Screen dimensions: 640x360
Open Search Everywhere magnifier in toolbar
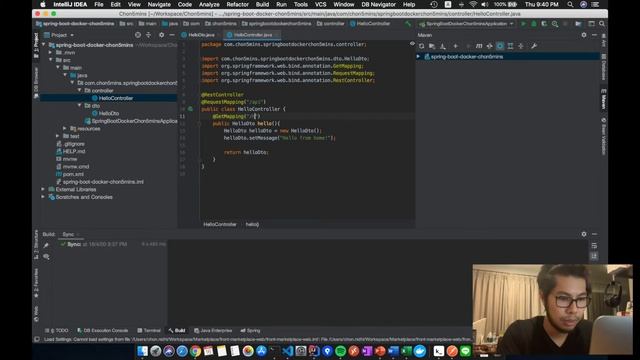(602, 24)
